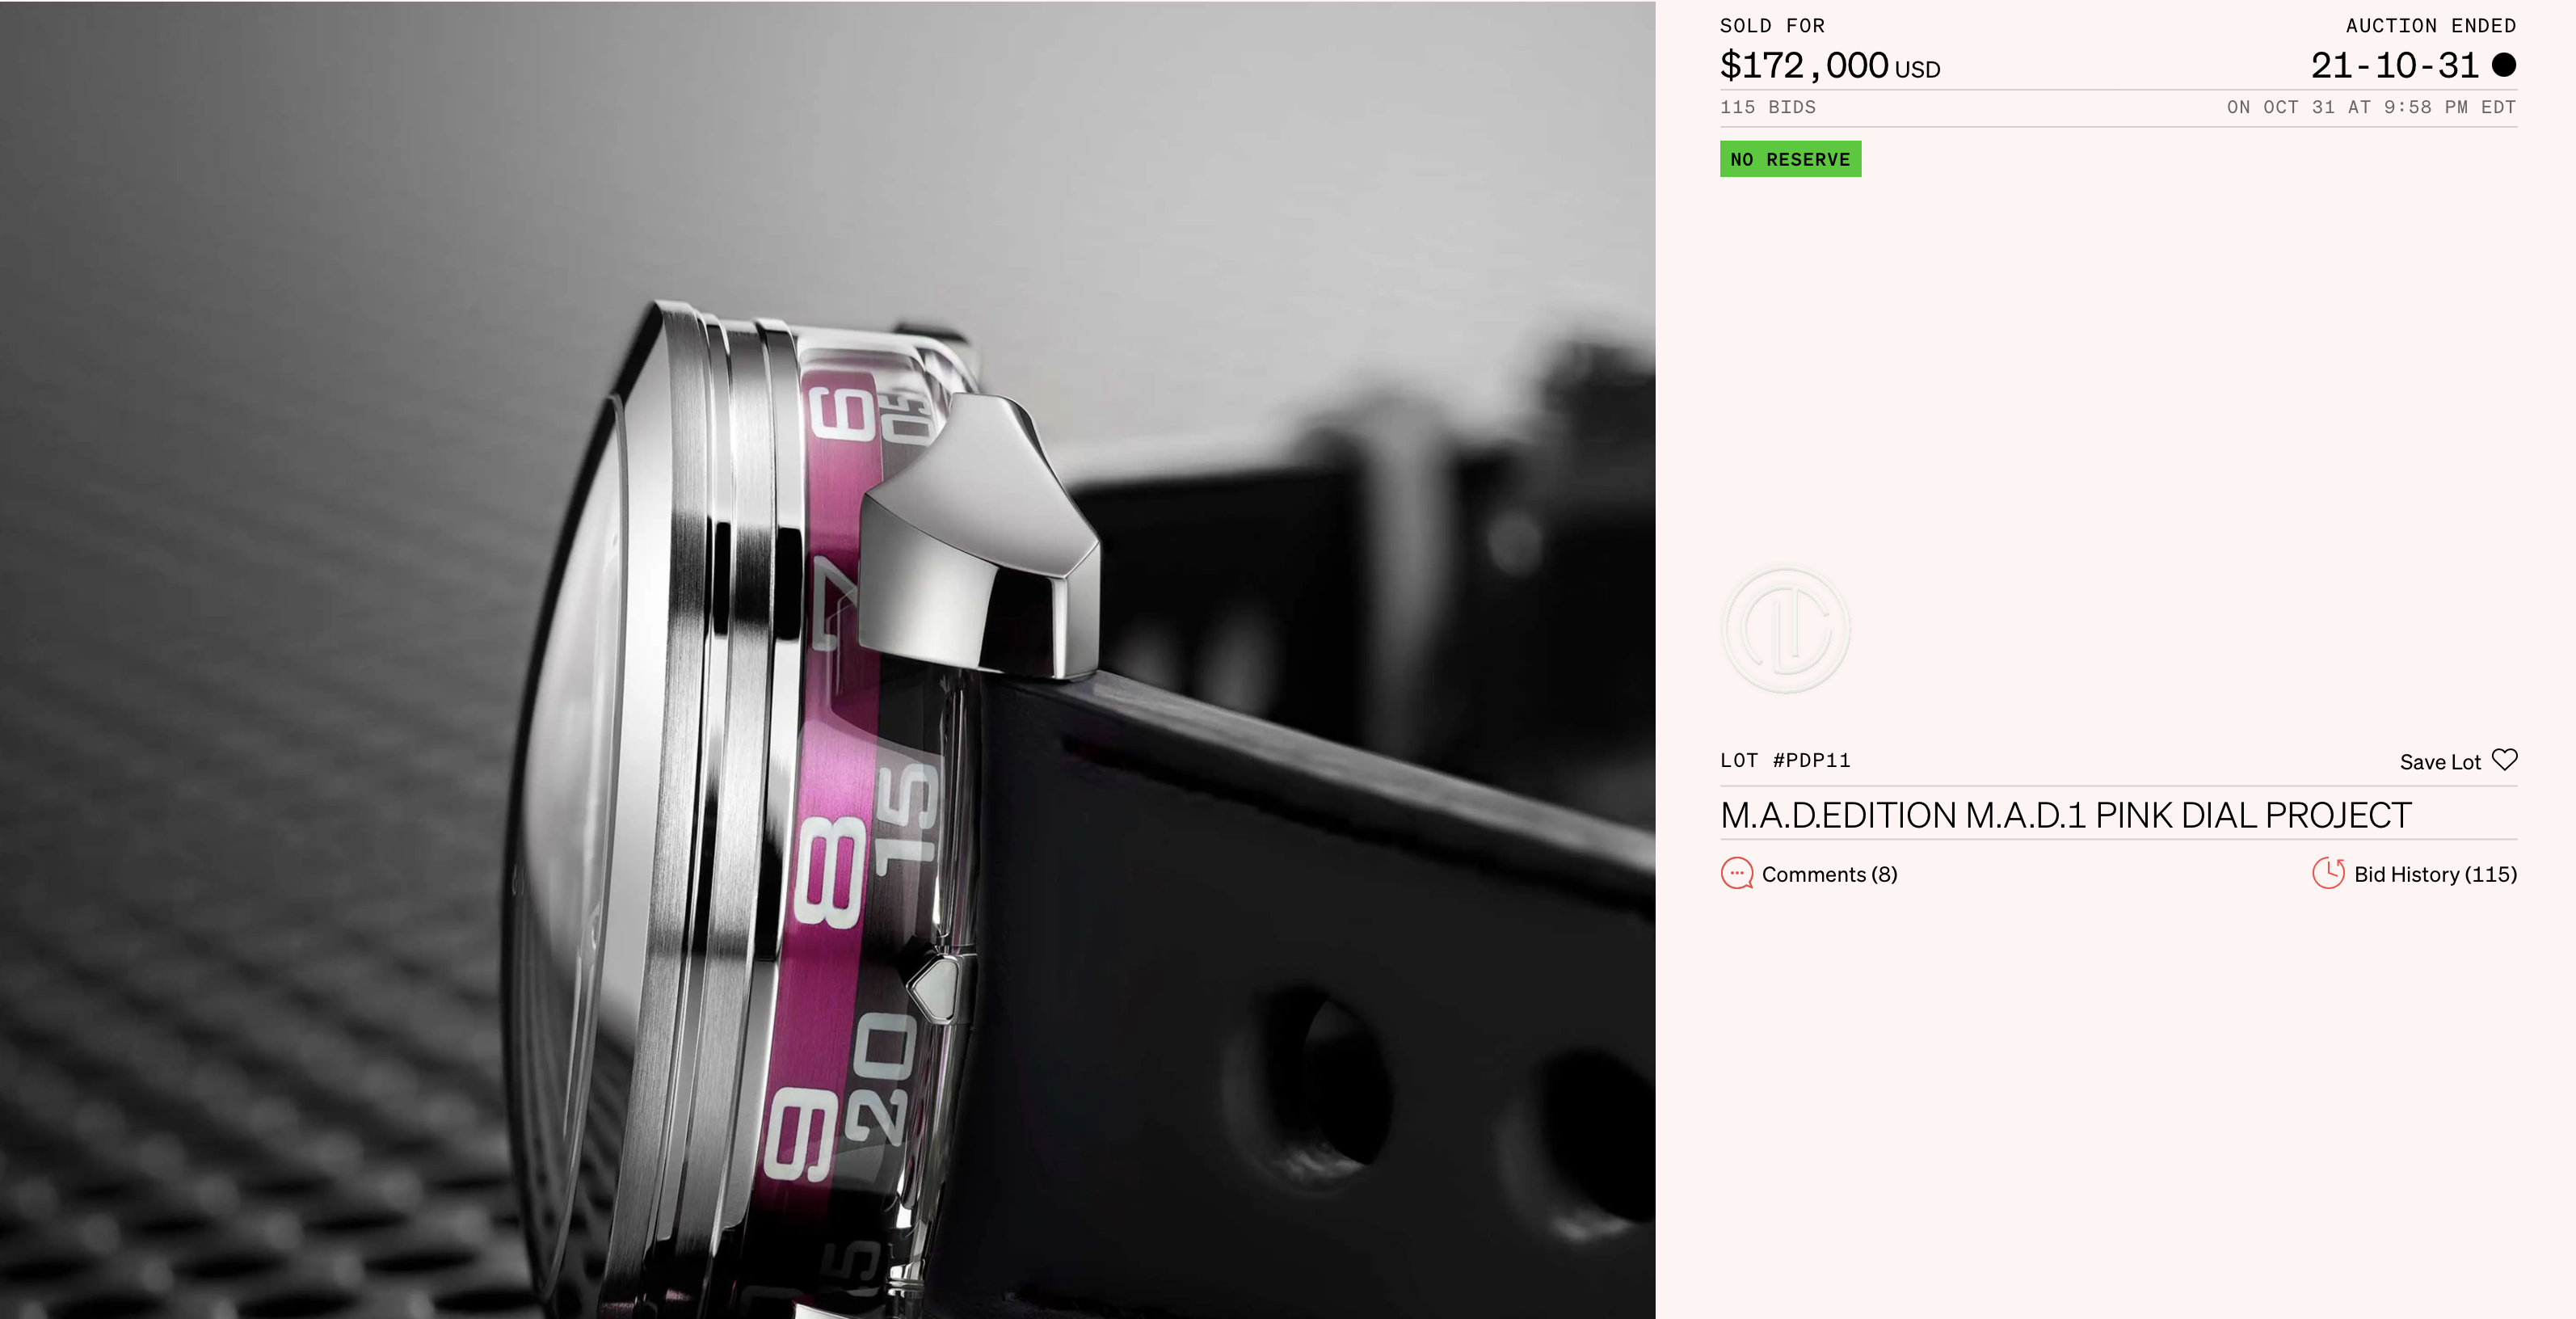
Task: Click the red clock bid history icon
Action: click(2328, 873)
